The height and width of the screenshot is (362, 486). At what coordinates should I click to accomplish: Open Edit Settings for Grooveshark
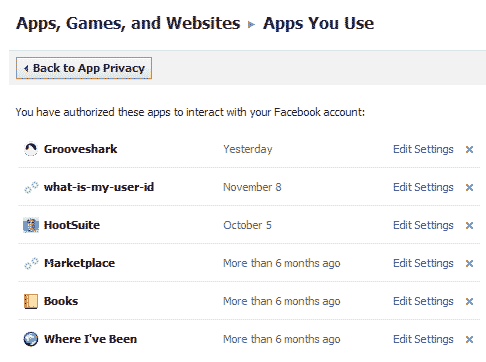(423, 149)
